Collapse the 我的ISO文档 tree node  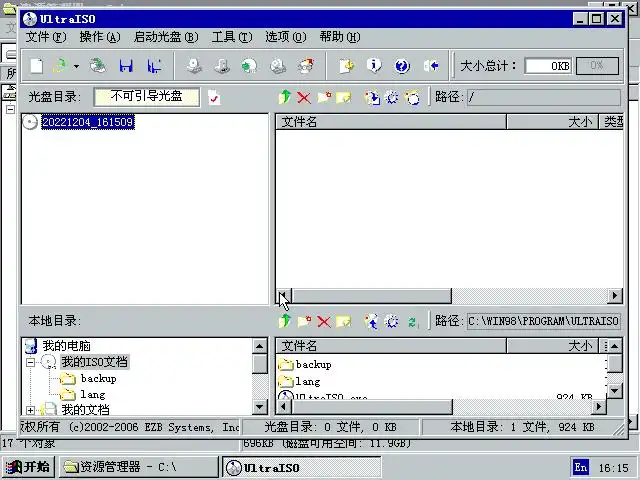point(30,362)
